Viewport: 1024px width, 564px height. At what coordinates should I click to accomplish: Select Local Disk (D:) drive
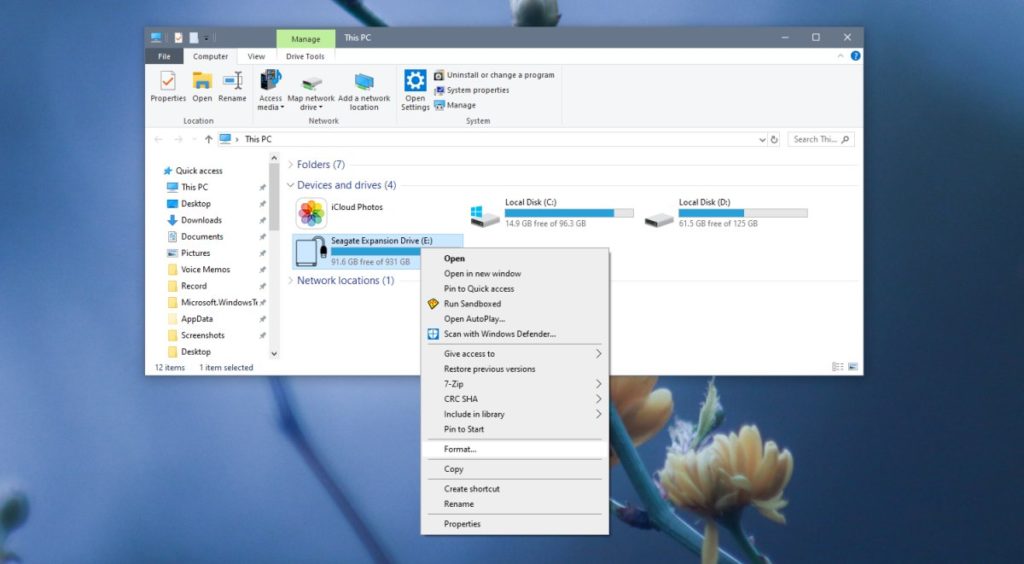point(725,212)
